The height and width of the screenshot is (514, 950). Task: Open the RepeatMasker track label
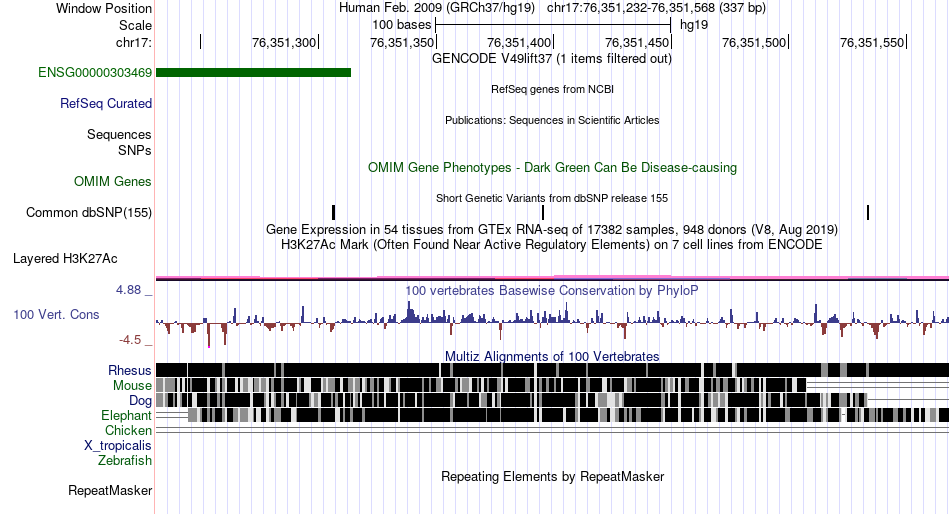coord(110,490)
